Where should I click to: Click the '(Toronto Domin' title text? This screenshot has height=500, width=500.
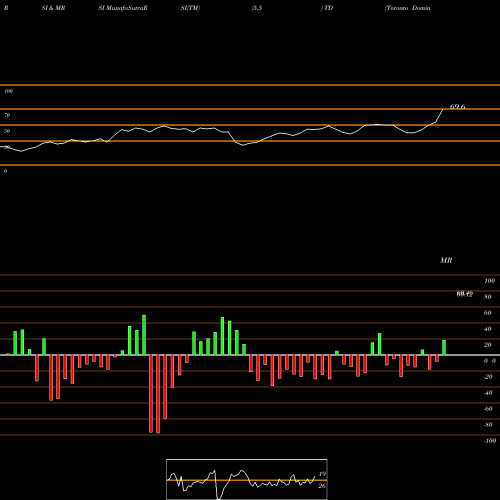[407, 8]
